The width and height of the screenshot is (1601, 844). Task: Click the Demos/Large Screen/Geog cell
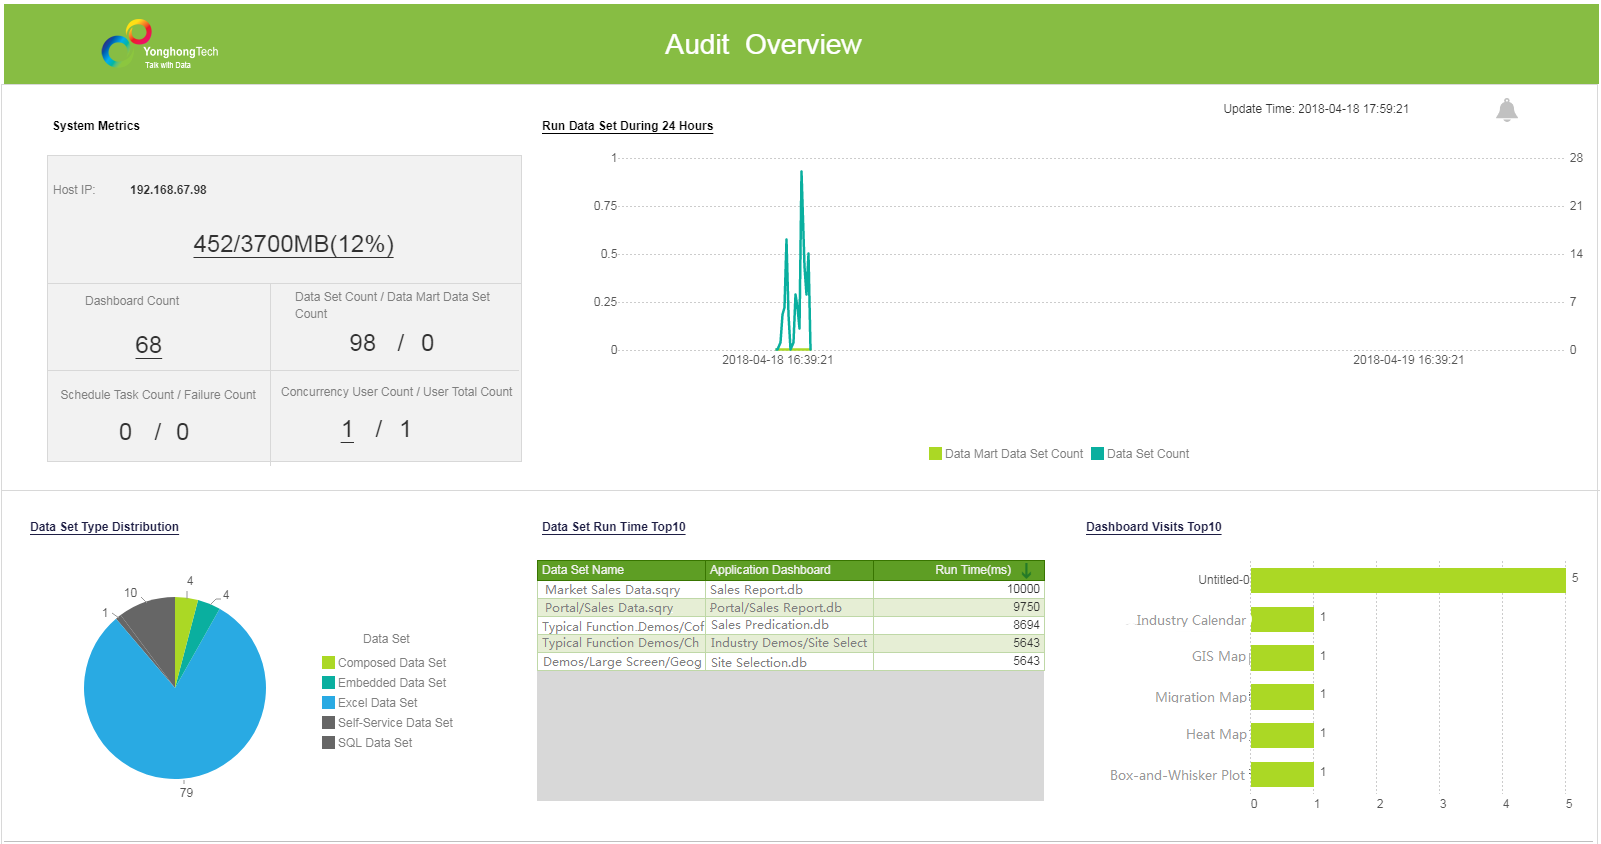click(x=621, y=662)
